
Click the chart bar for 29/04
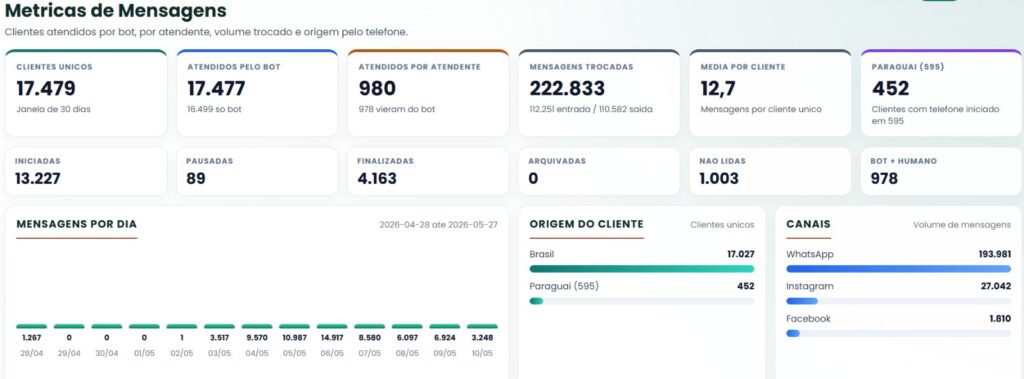pos(69,326)
